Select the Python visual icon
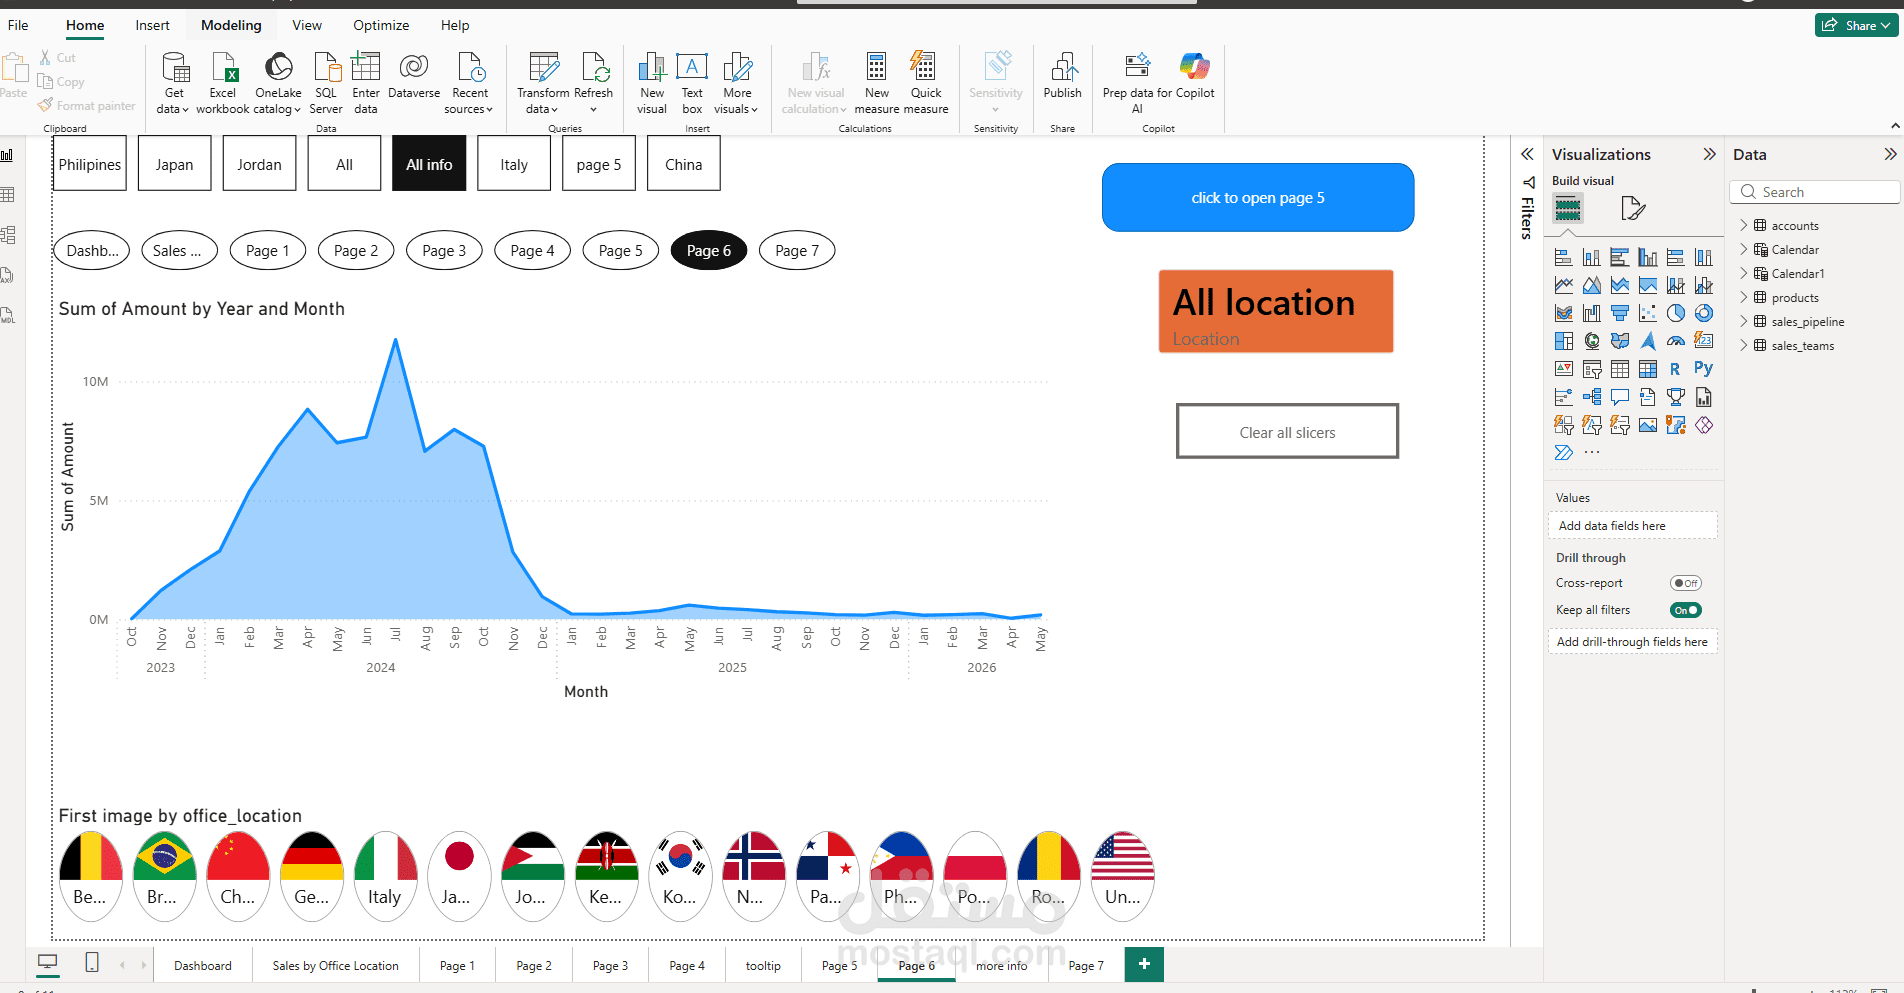This screenshot has width=1904, height=993. [1704, 369]
